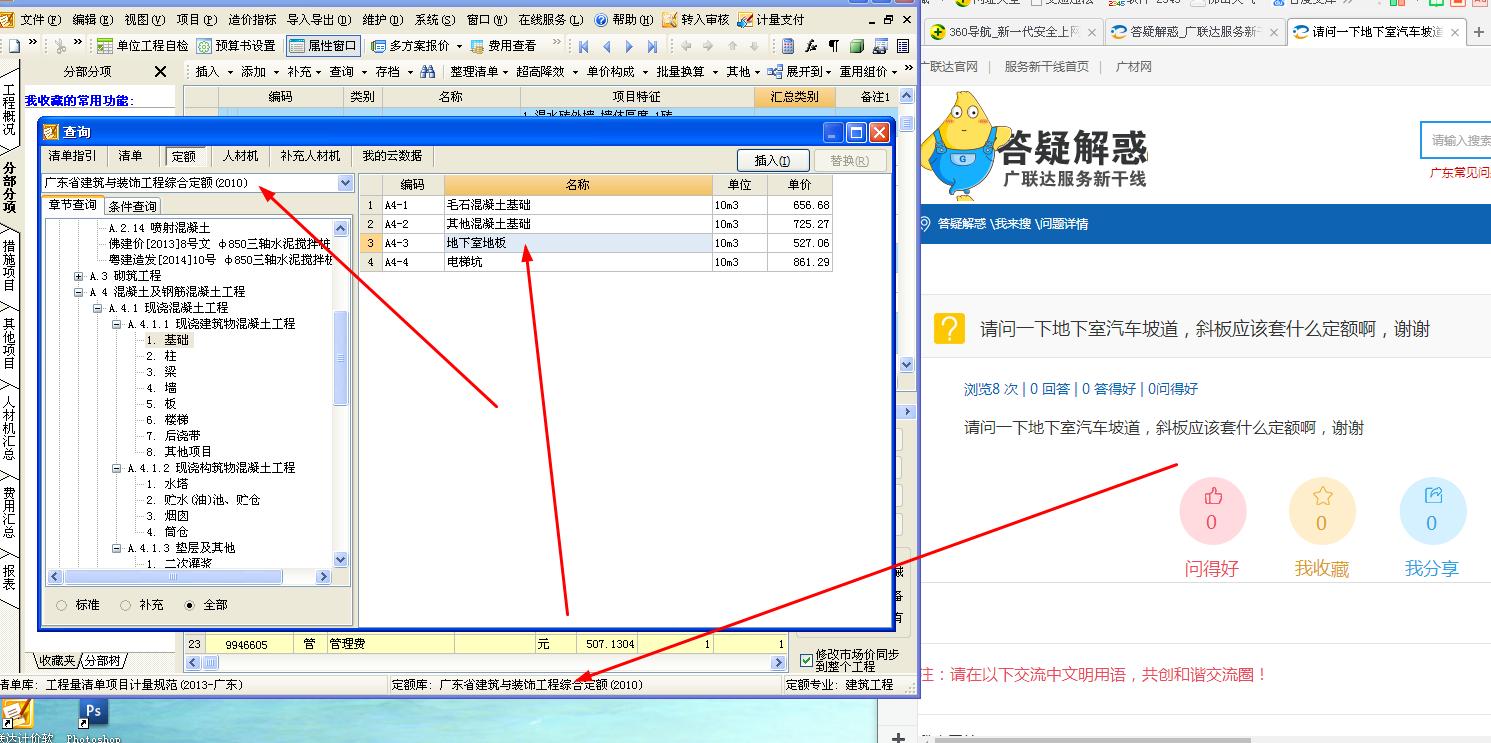Open the 插入 toolbar dropdown
Viewport: 1491px width, 743px height.
pyautogui.click(x=213, y=72)
